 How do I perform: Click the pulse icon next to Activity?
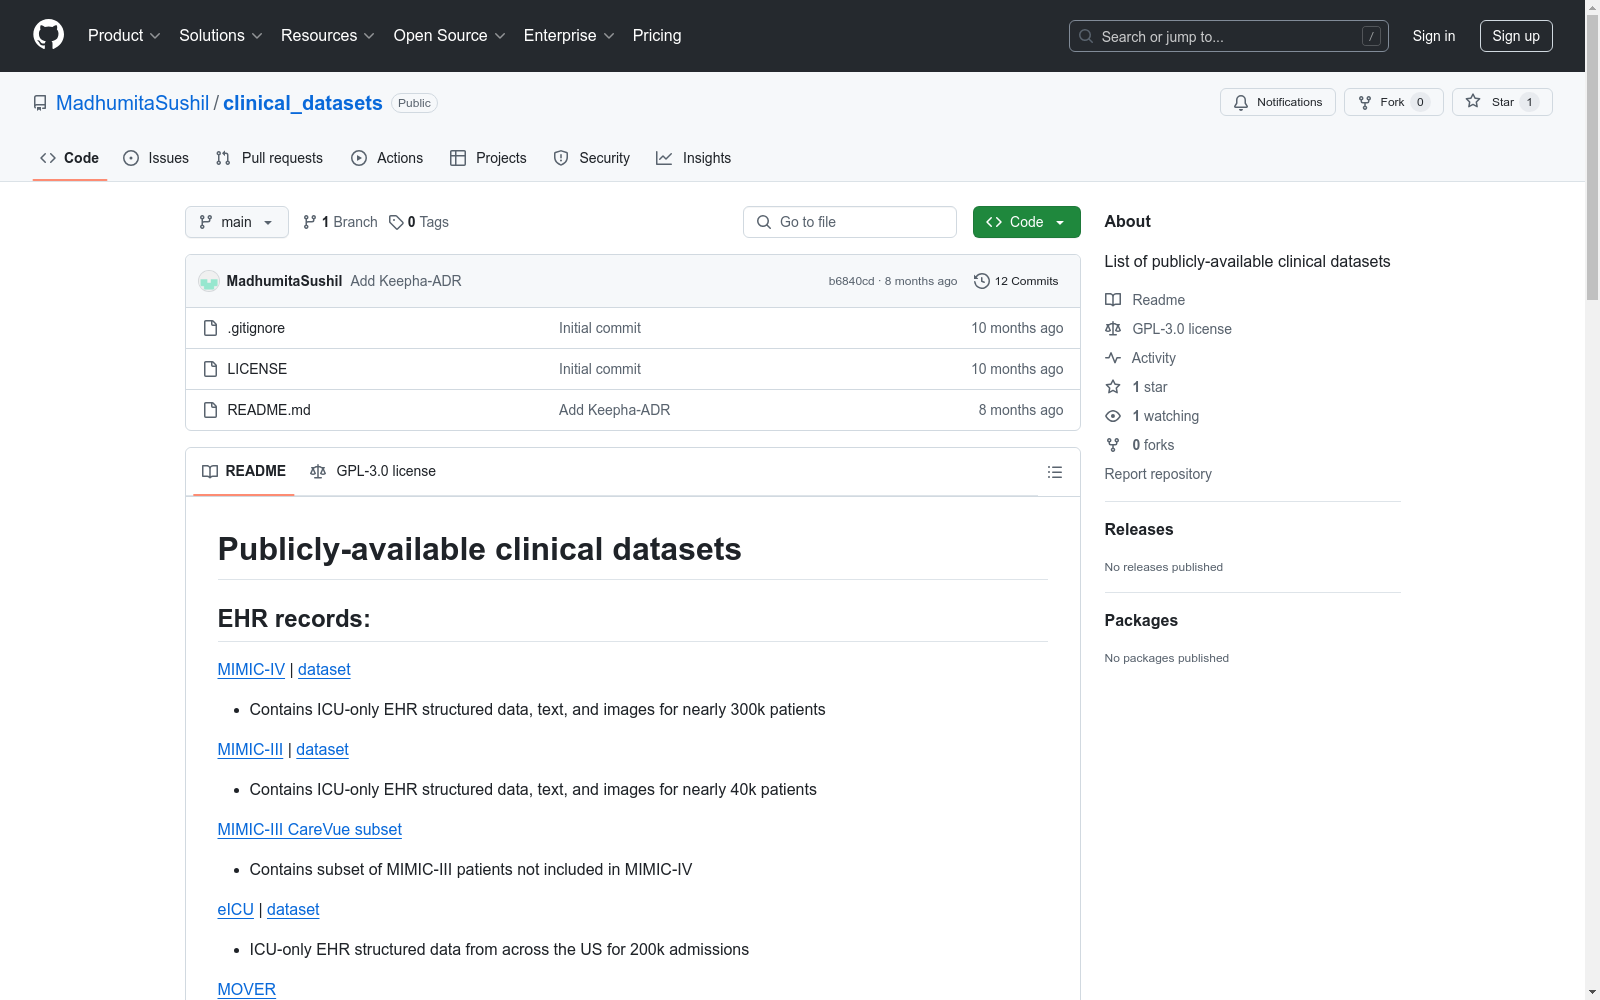(1113, 358)
